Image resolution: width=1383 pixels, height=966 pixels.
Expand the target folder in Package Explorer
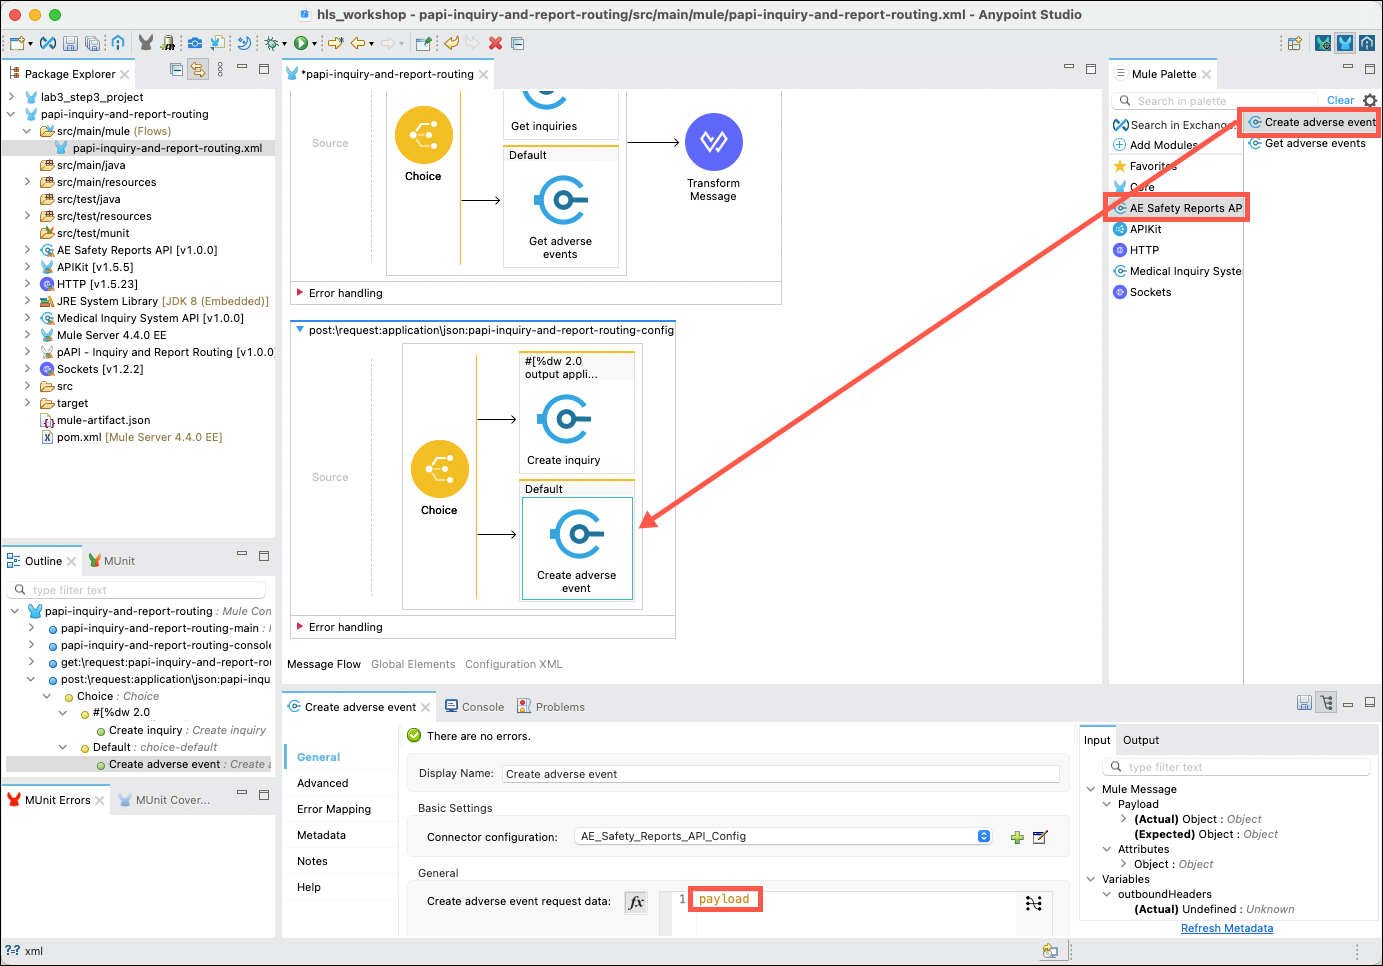pyautogui.click(x=27, y=403)
